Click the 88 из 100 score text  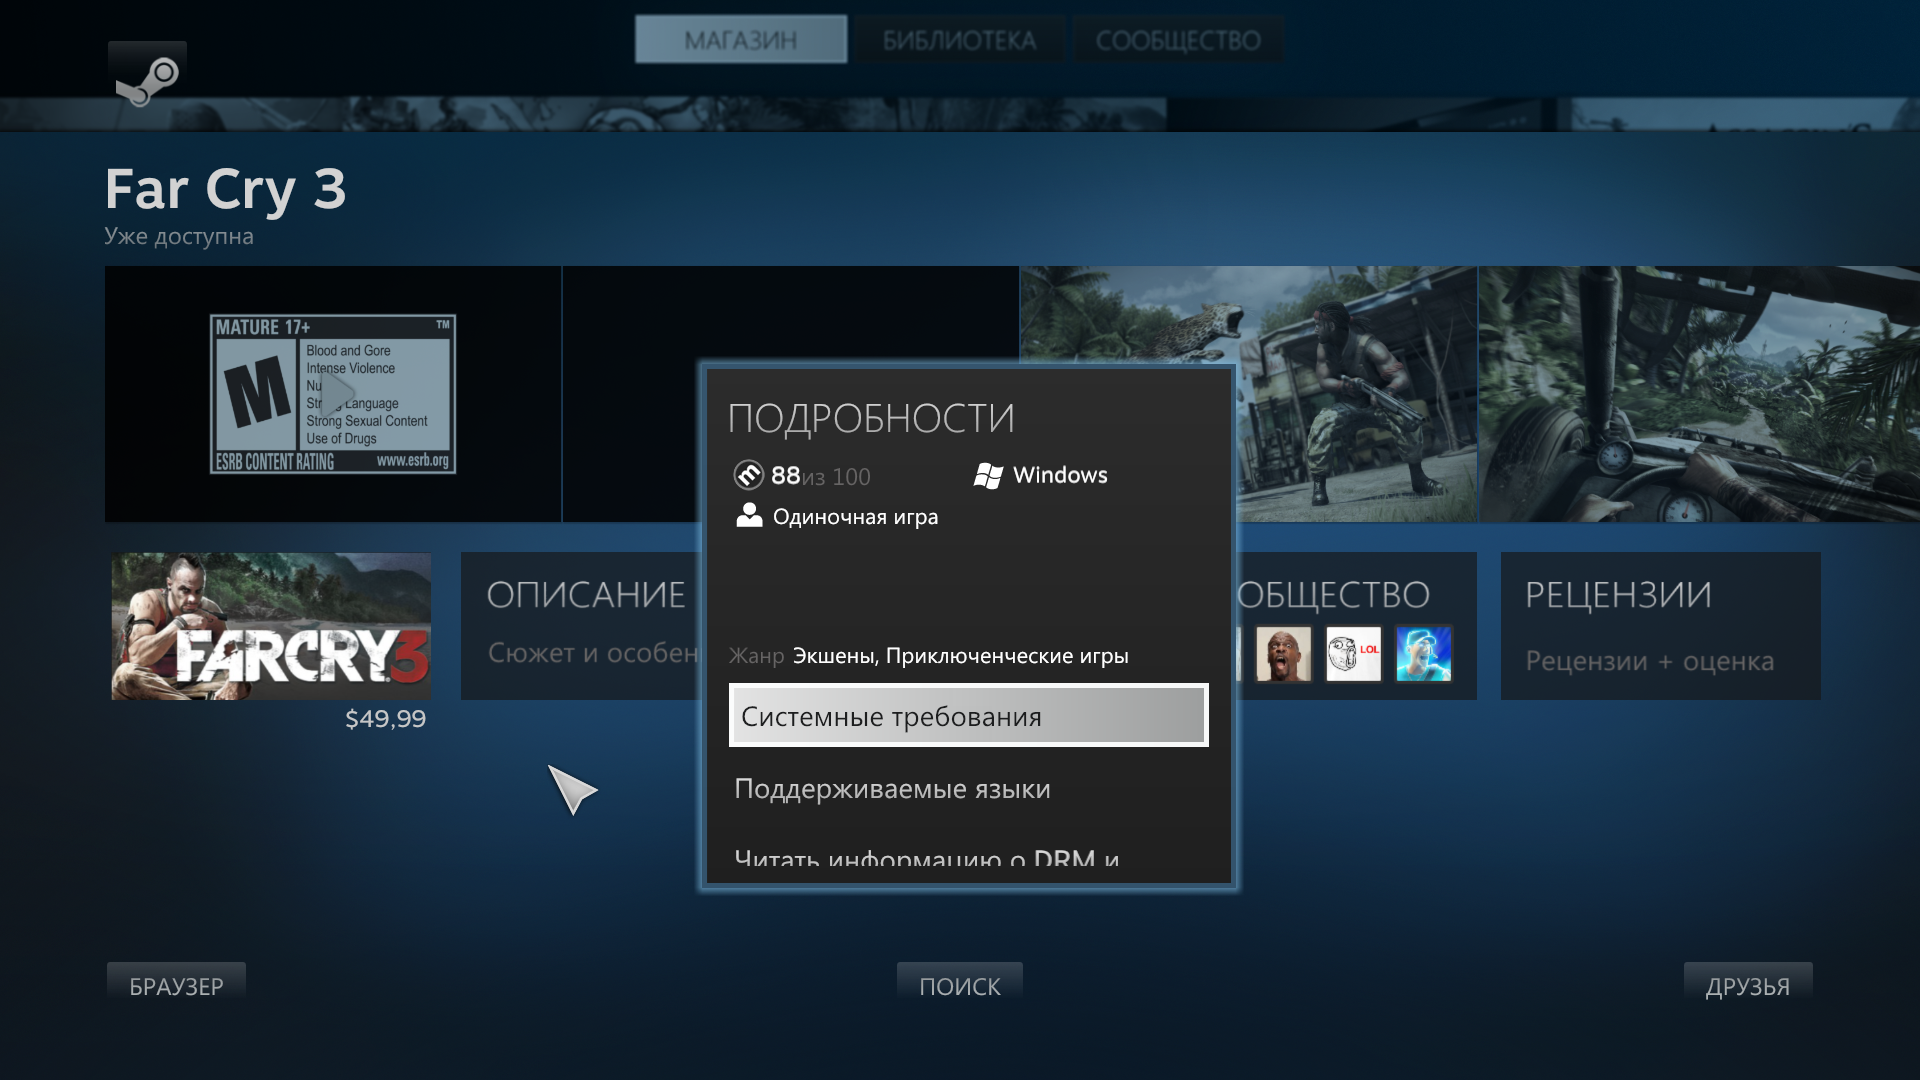tap(820, 476)
